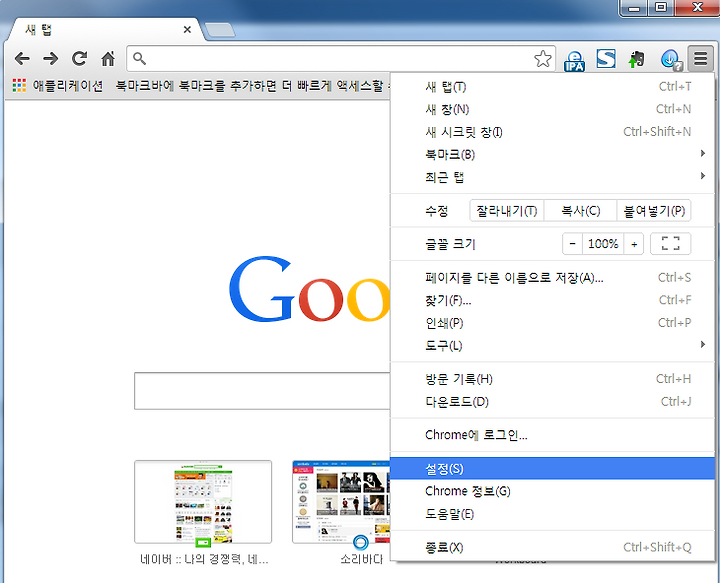
Task: Click the 네이버 caption link
Action: point(204,559)
